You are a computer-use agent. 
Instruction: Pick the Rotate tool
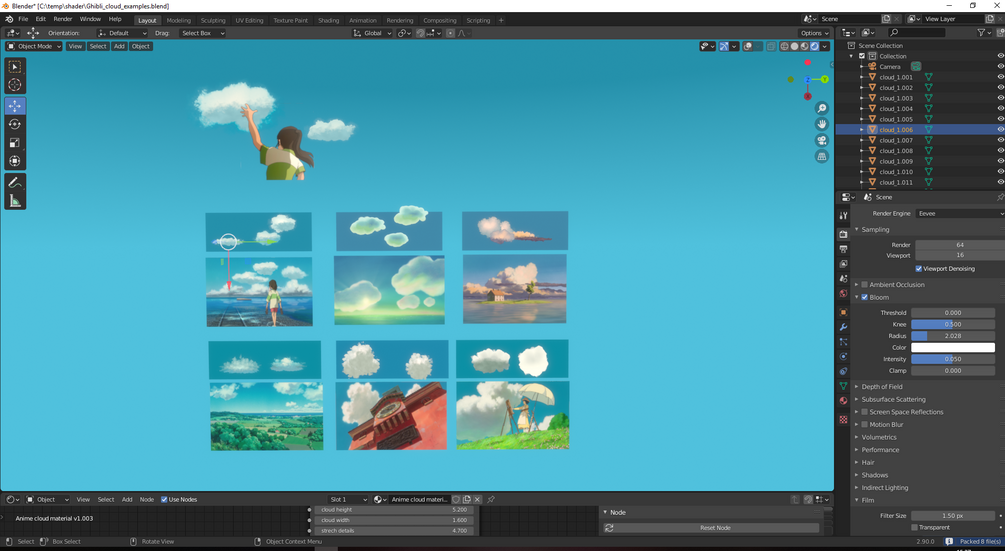pyautogui.click(x=15, y=124)
